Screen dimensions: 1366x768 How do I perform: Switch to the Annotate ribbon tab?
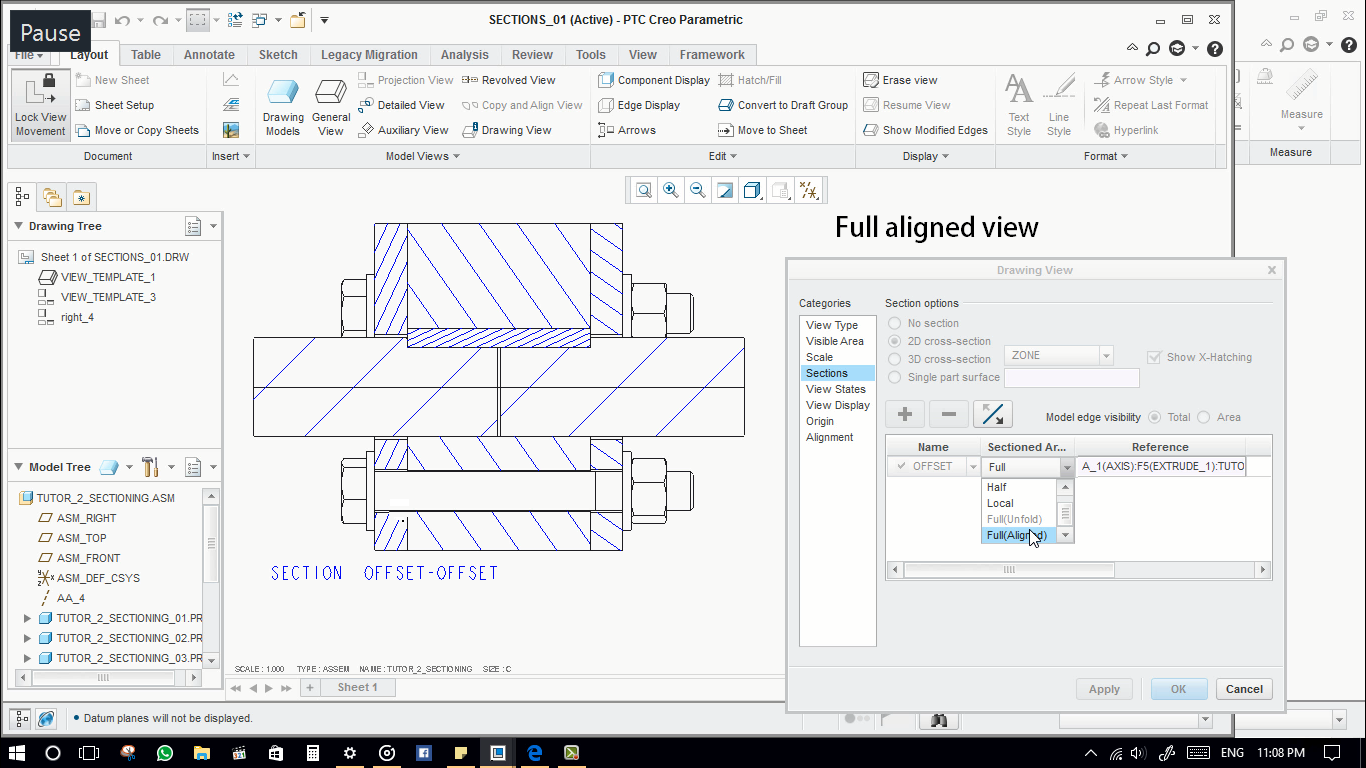point(209,55)
